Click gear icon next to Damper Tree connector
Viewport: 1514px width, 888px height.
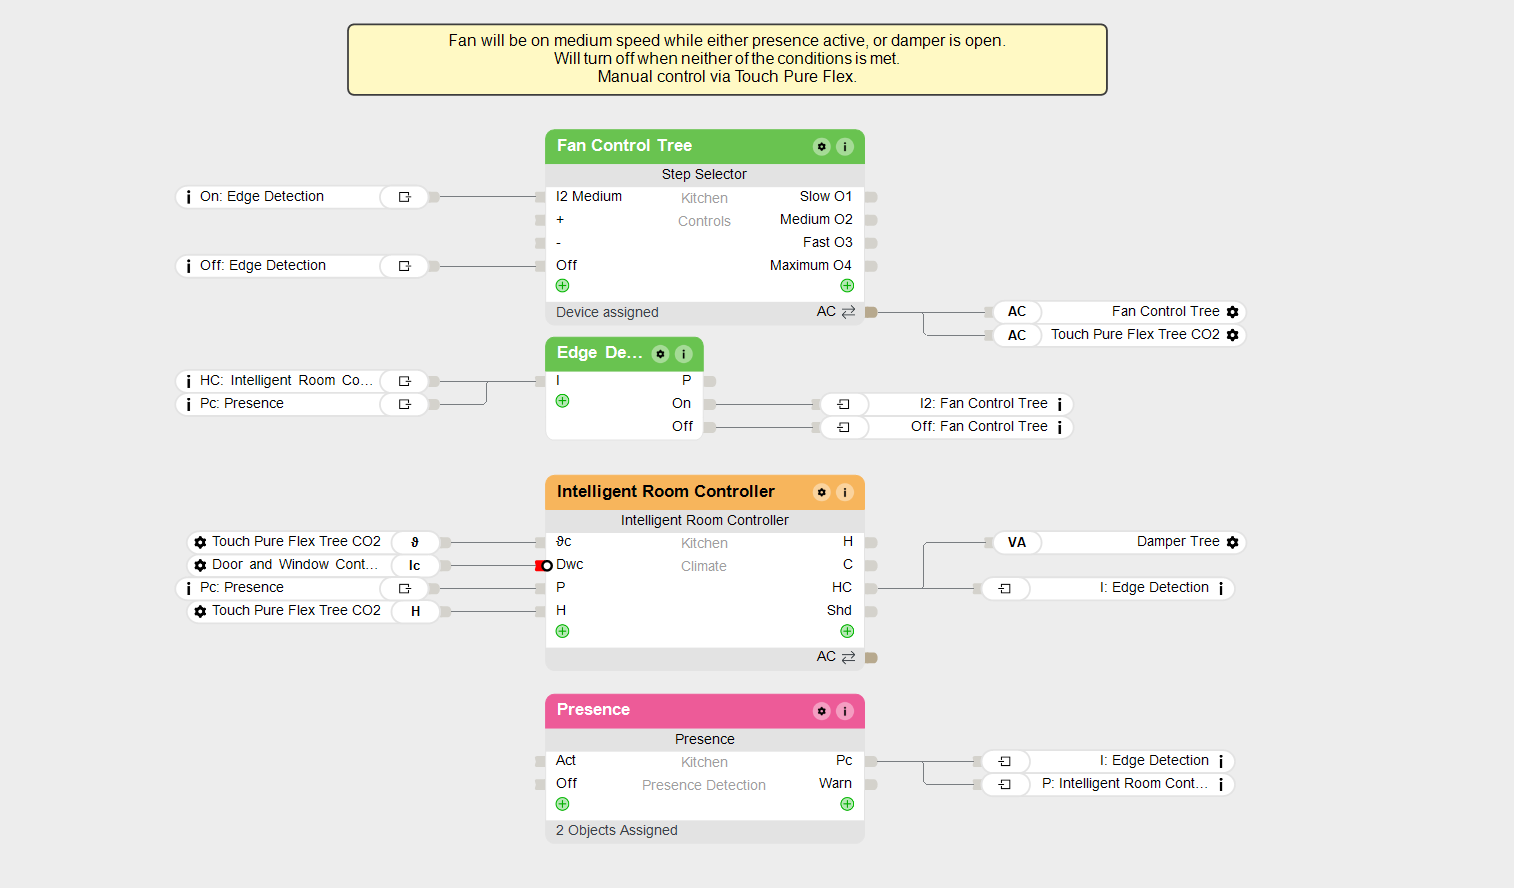(x=1233, y=542)
